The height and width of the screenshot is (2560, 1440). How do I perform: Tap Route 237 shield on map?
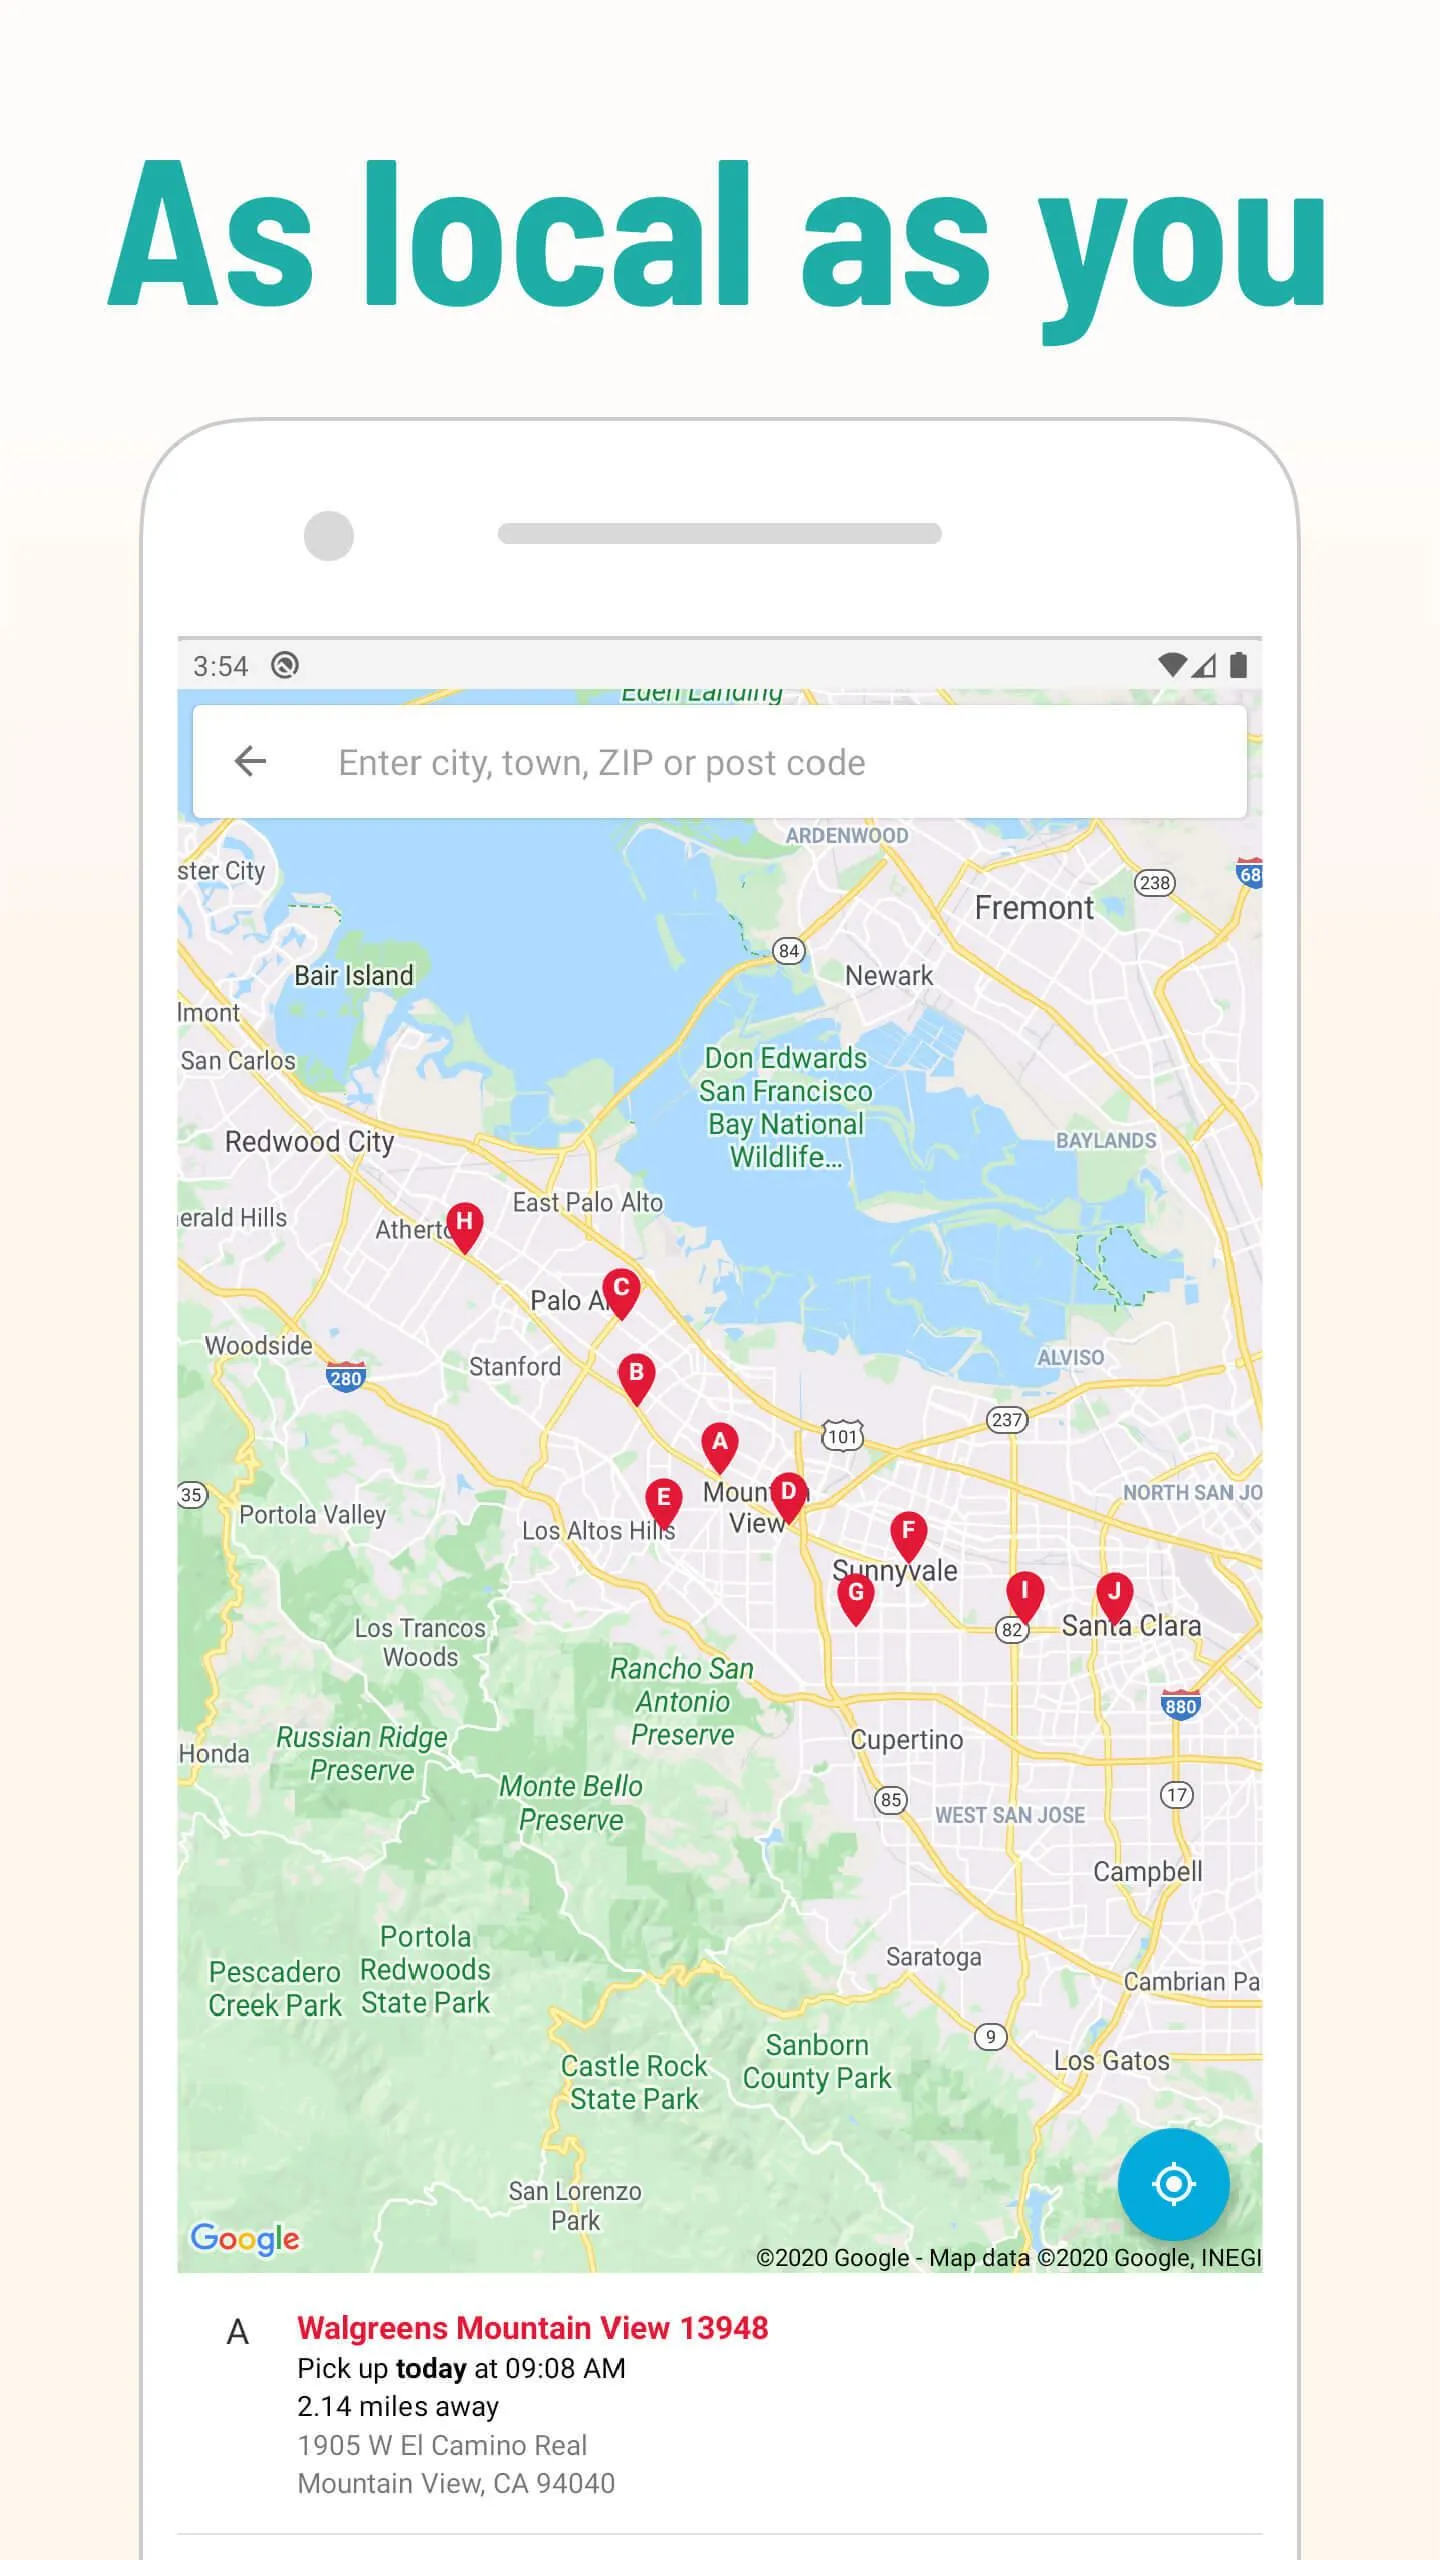(x=1007, y=1419)
